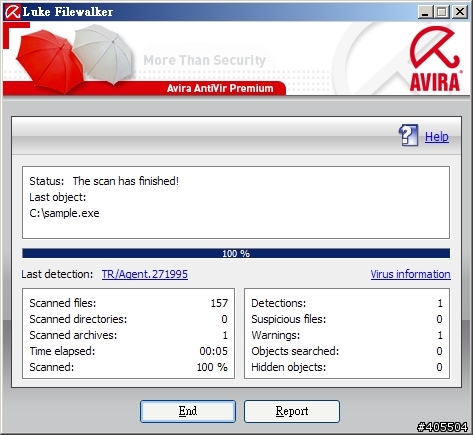Click the 'Scanned:' label
473x435 pixels.
point(52,367)
